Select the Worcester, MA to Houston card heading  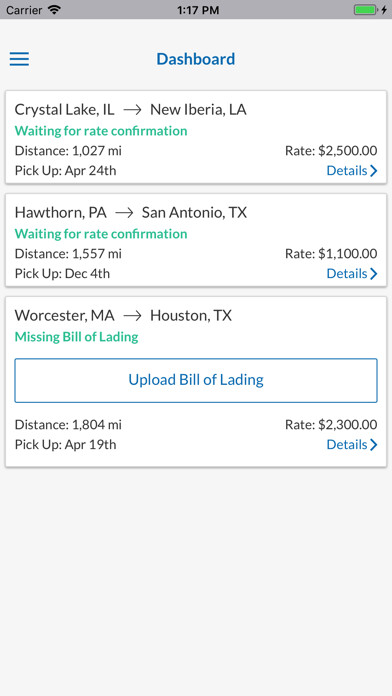tap(123, 316)
